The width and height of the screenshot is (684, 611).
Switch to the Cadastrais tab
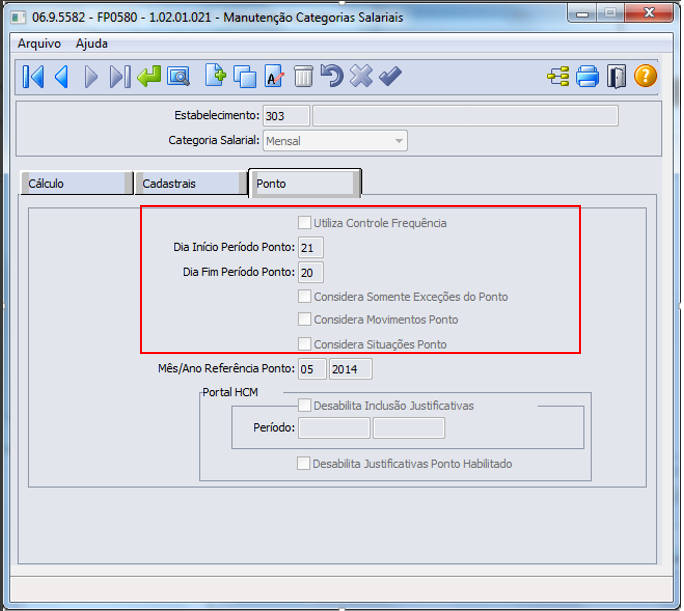click(191, 183)
